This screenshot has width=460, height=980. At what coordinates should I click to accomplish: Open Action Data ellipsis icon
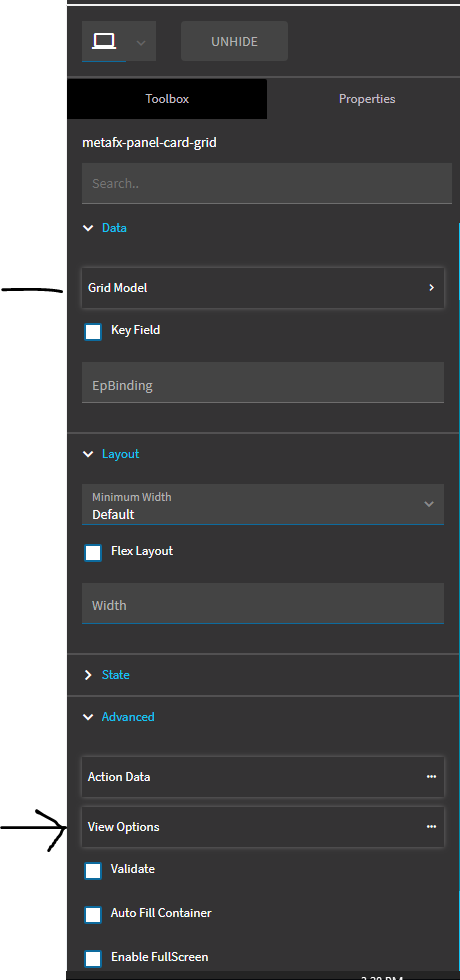click(431, 776)
